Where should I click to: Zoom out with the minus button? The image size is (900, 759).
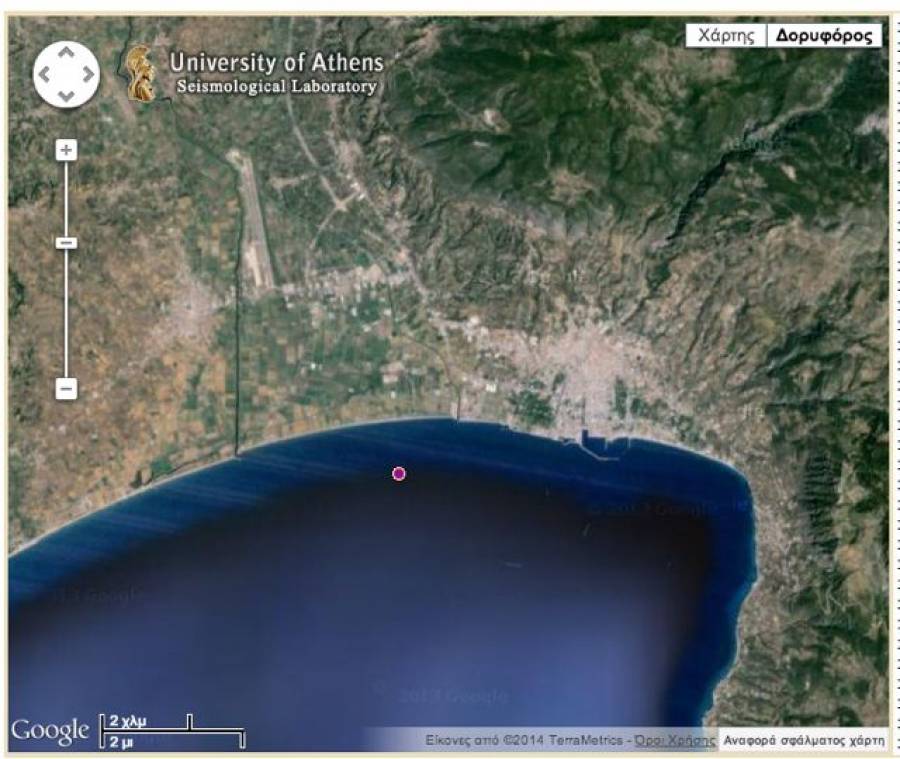pos(66,388)
